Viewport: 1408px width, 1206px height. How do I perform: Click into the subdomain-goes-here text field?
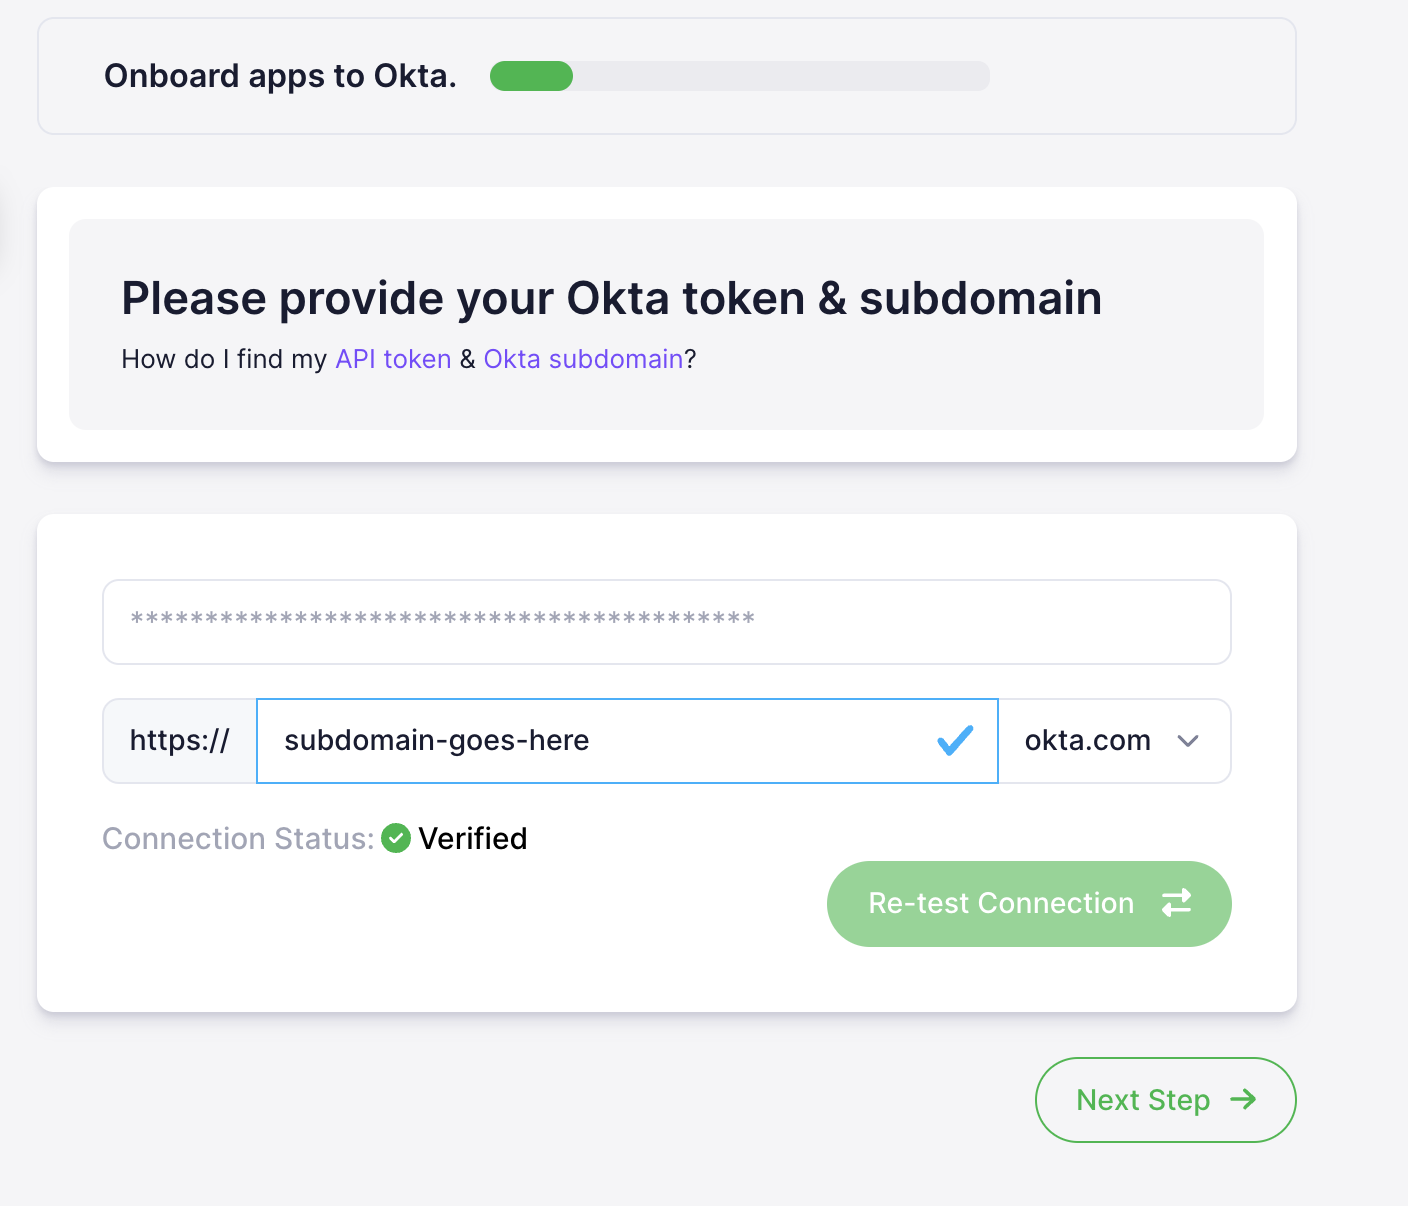pos(600,741)
